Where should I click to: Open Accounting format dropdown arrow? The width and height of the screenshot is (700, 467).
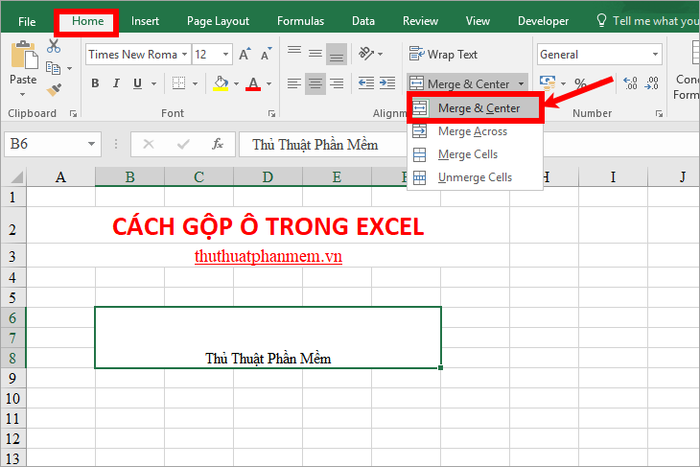563,83
